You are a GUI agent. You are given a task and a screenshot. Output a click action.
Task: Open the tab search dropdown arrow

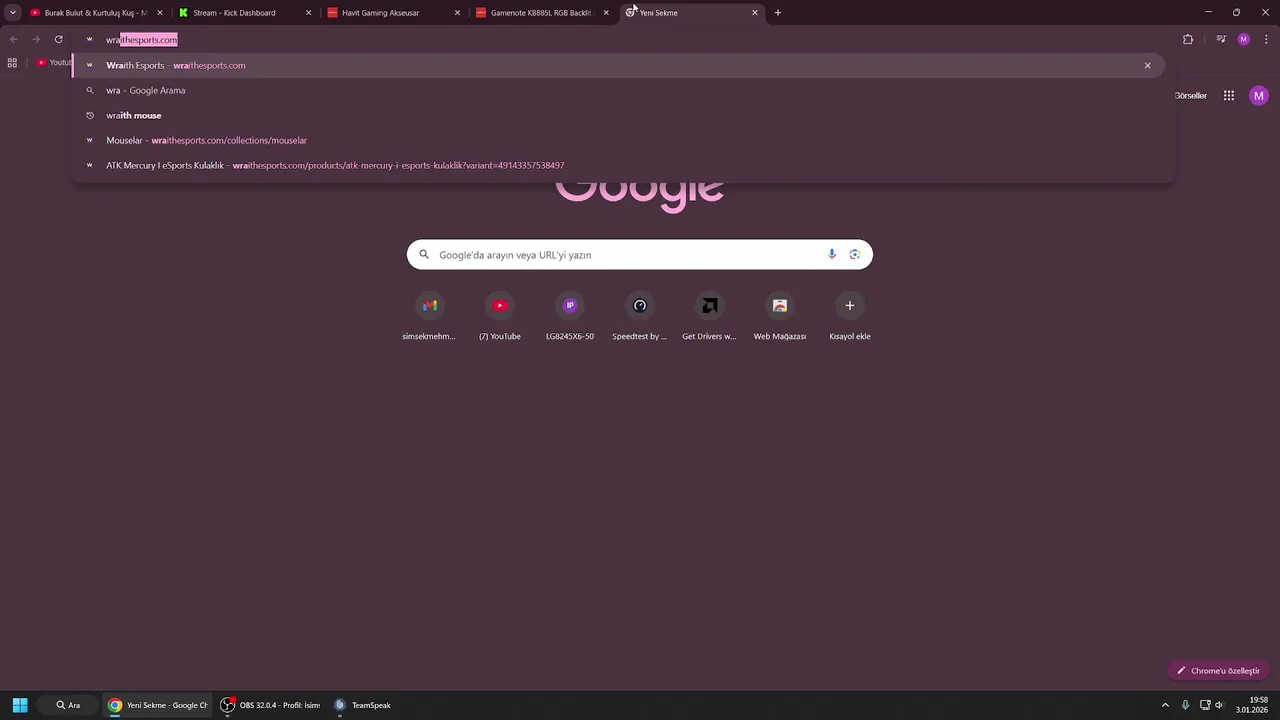[13, 13]
